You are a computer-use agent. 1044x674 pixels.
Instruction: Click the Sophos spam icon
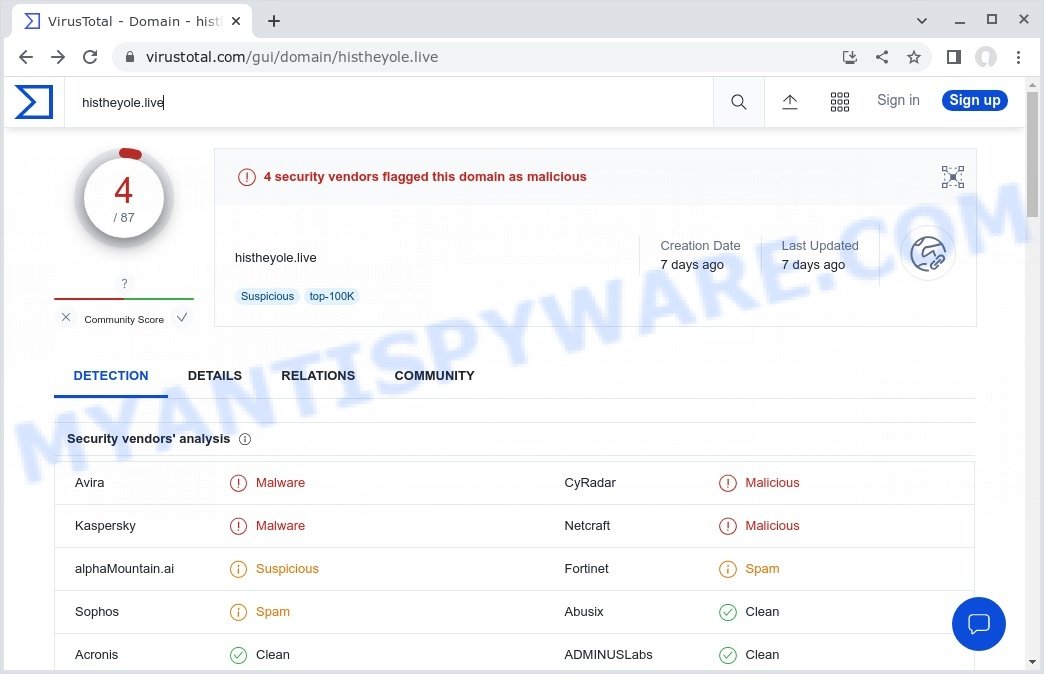[238, 612]
